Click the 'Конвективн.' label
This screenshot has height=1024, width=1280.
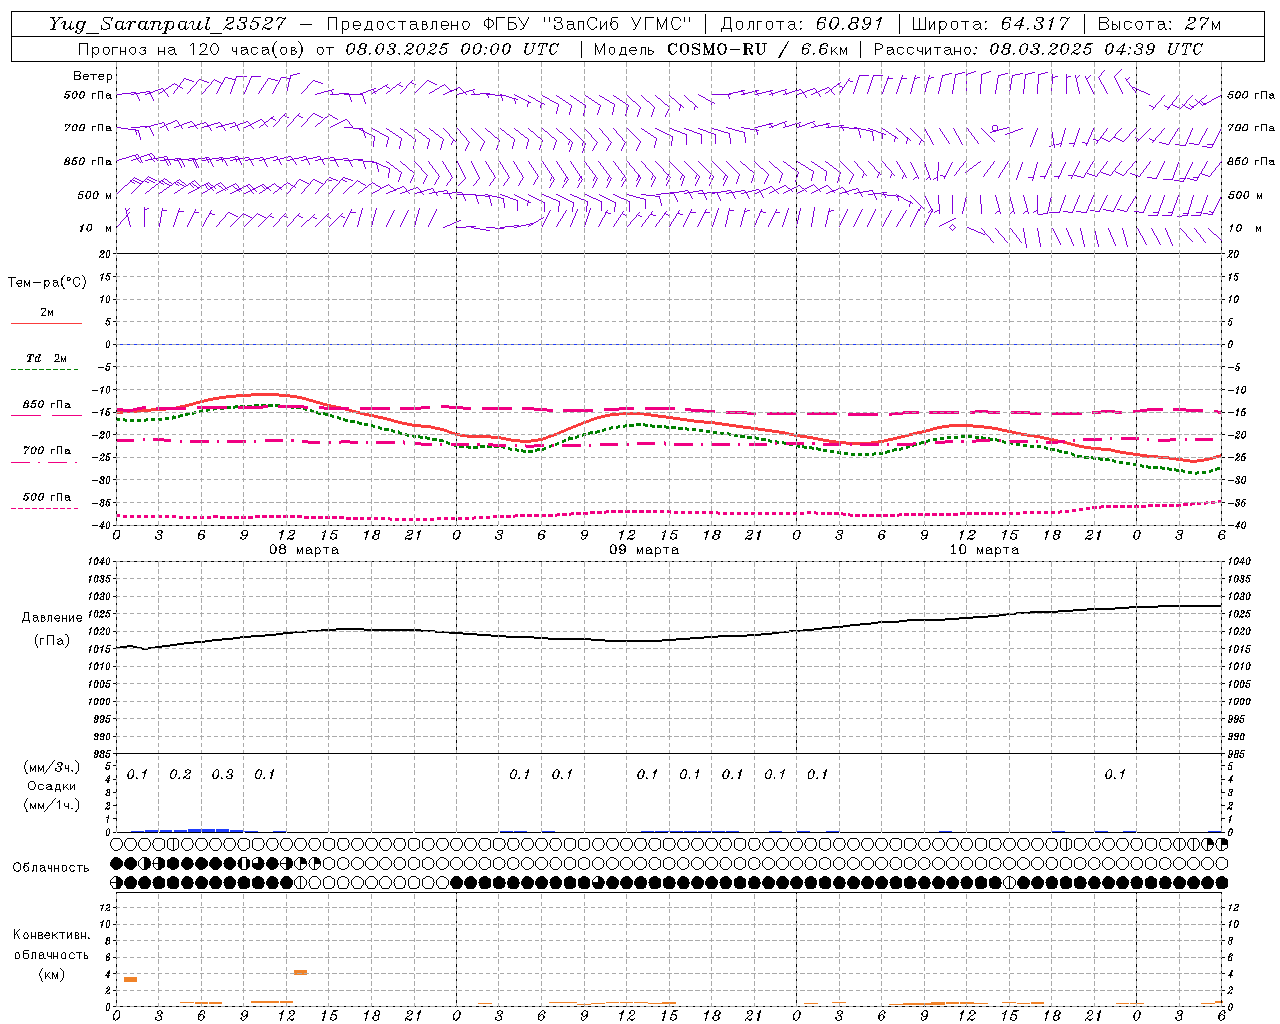pyautogui.click(x=51, y=935)
